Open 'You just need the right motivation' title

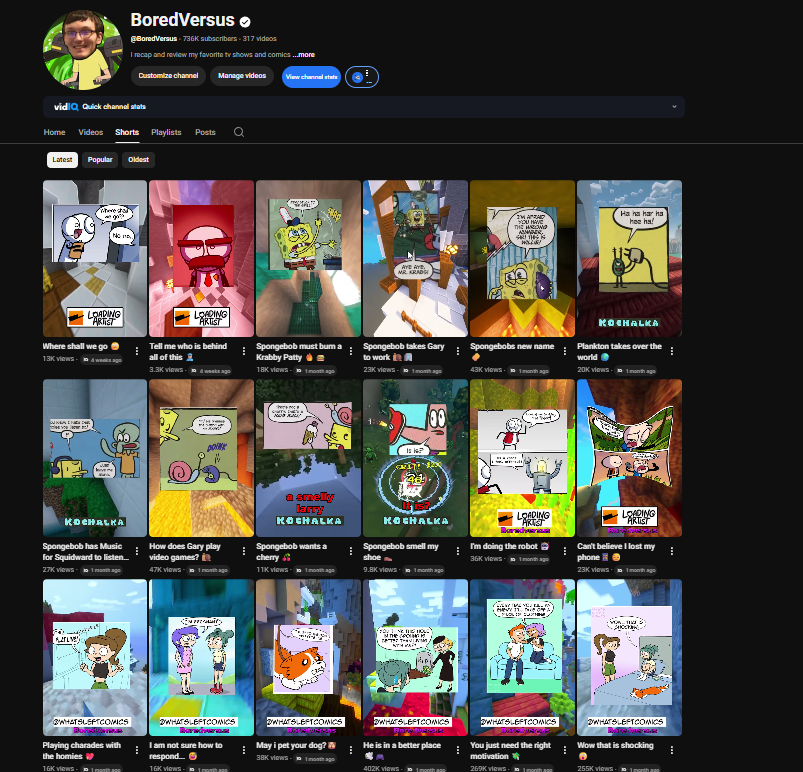pos(511,750)
